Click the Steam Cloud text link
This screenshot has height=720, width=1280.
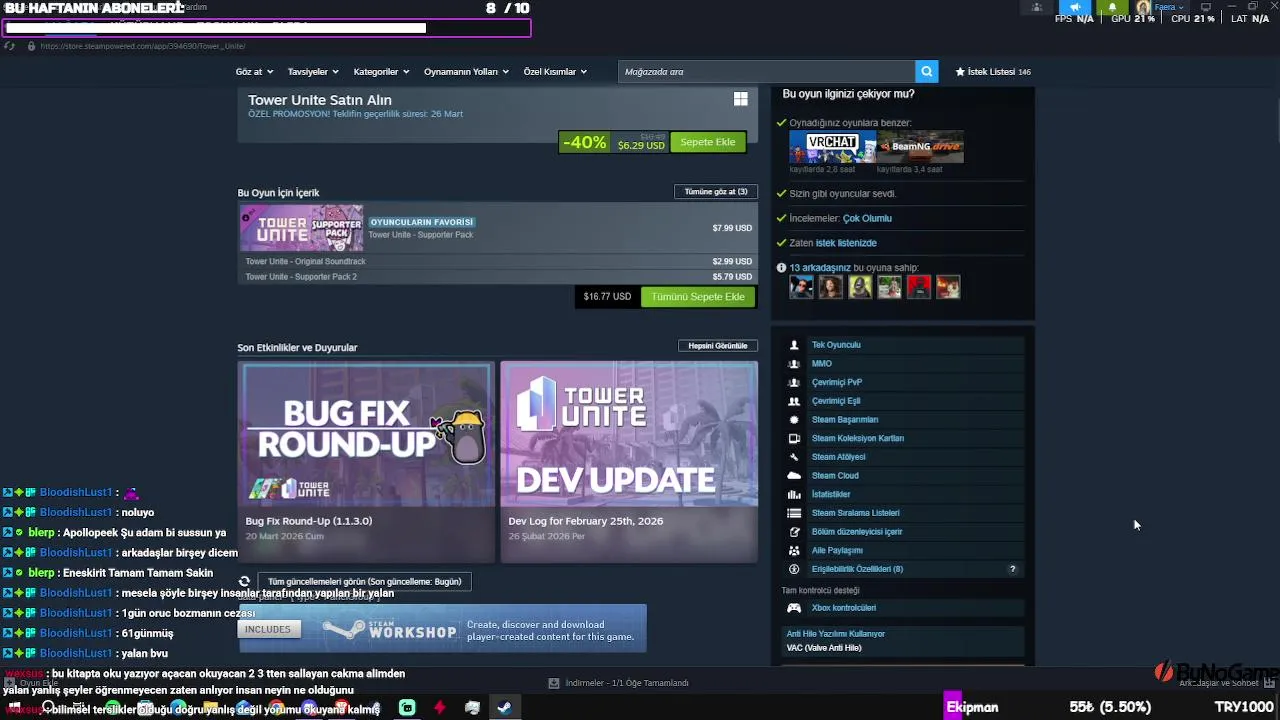(x=835, y=476)
